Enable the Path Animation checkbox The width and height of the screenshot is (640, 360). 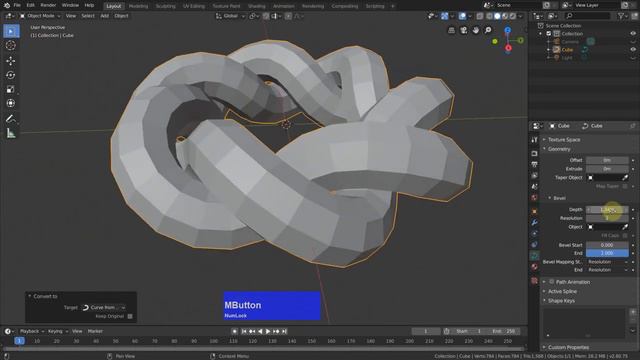point(551,282)
